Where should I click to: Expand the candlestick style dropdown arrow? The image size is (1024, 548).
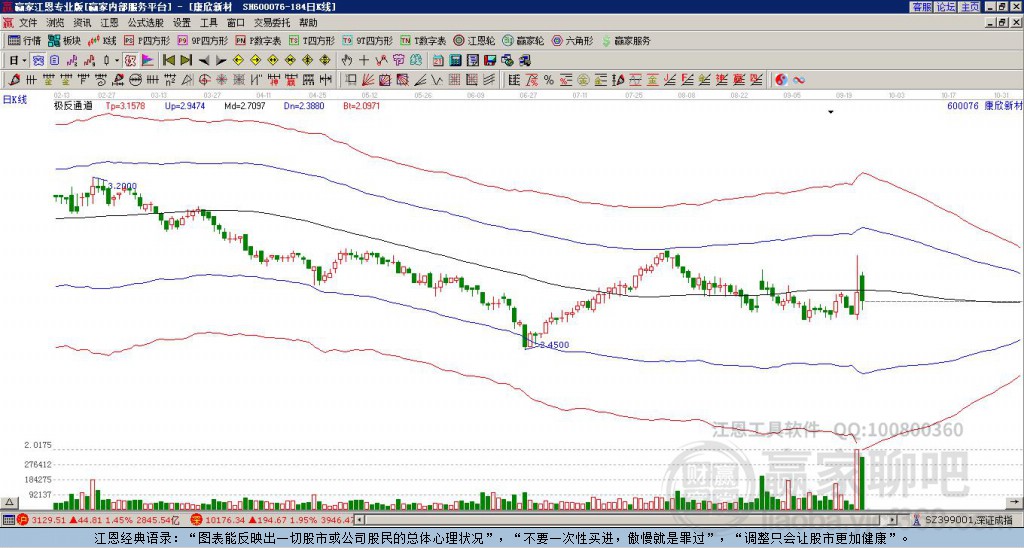(x=117, y=61)
